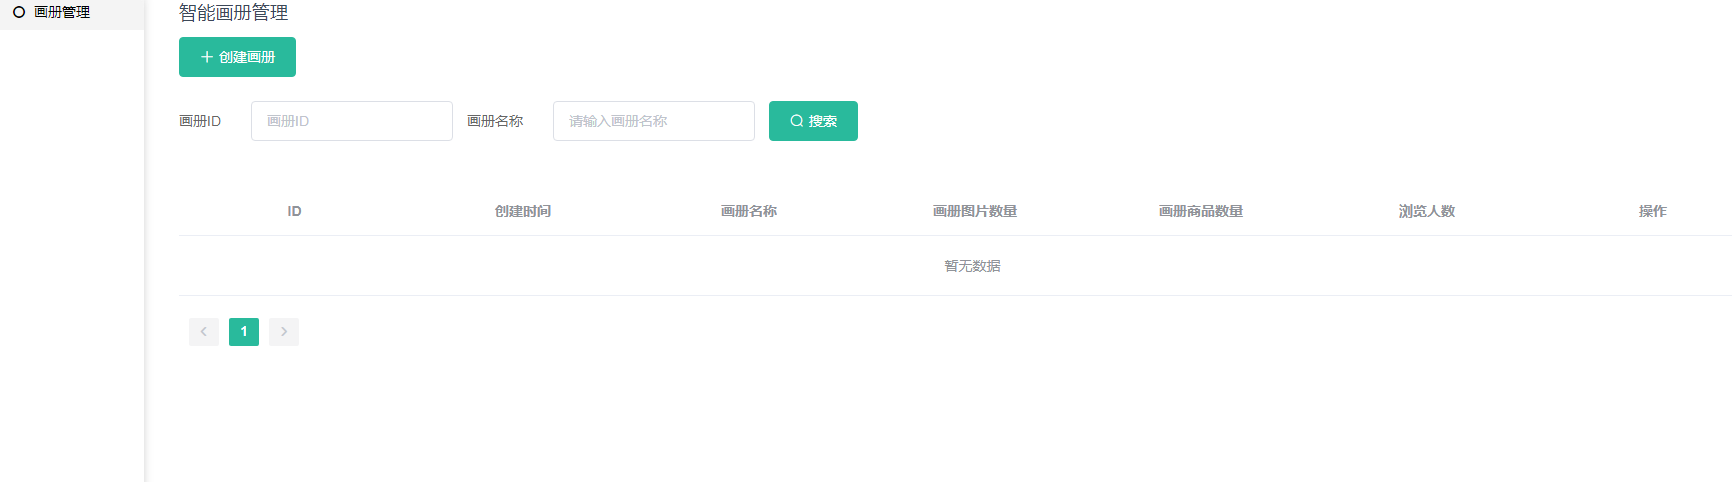Select the 创建时间 column header
Screen dimensions: 1732x482
pyautogui.click(x=522, y=211)
